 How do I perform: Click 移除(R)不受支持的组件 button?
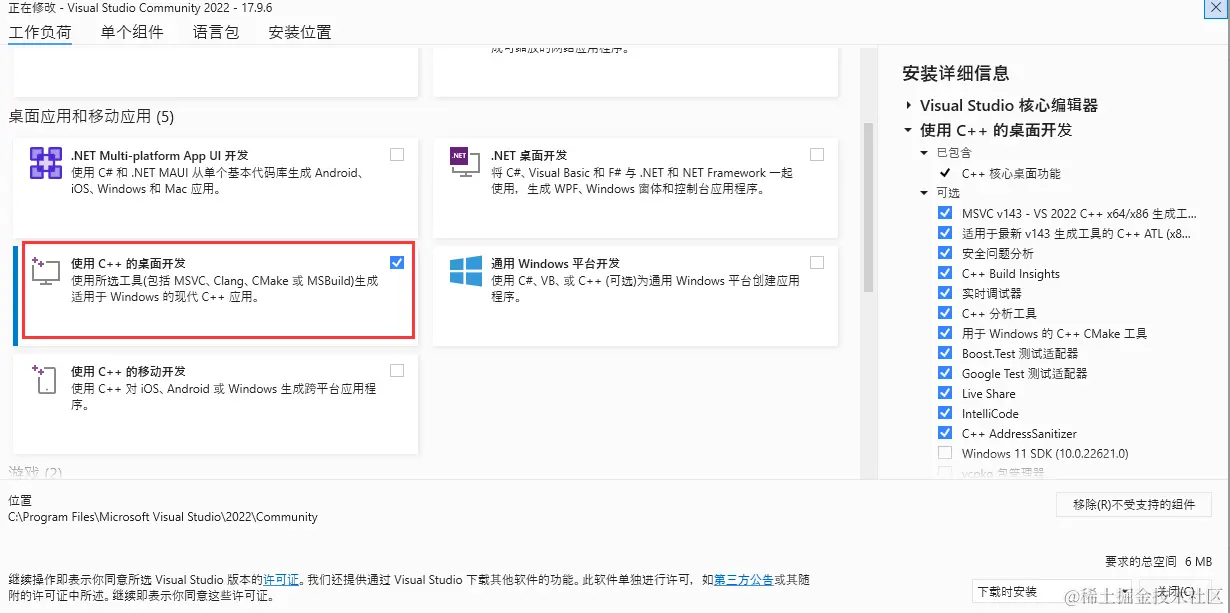[x=1133, y=505]
